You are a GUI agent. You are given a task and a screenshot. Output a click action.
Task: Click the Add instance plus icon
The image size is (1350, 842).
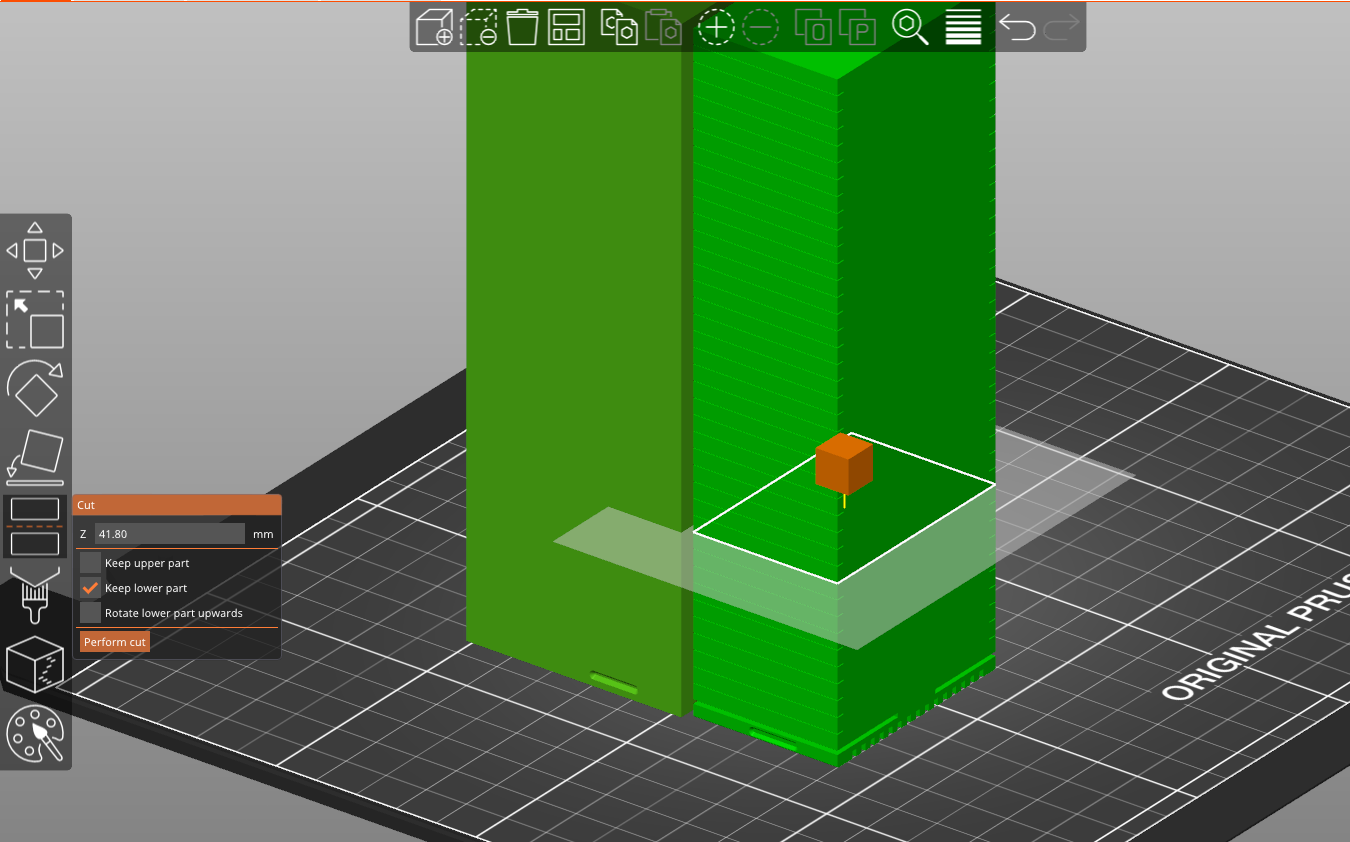716,27
